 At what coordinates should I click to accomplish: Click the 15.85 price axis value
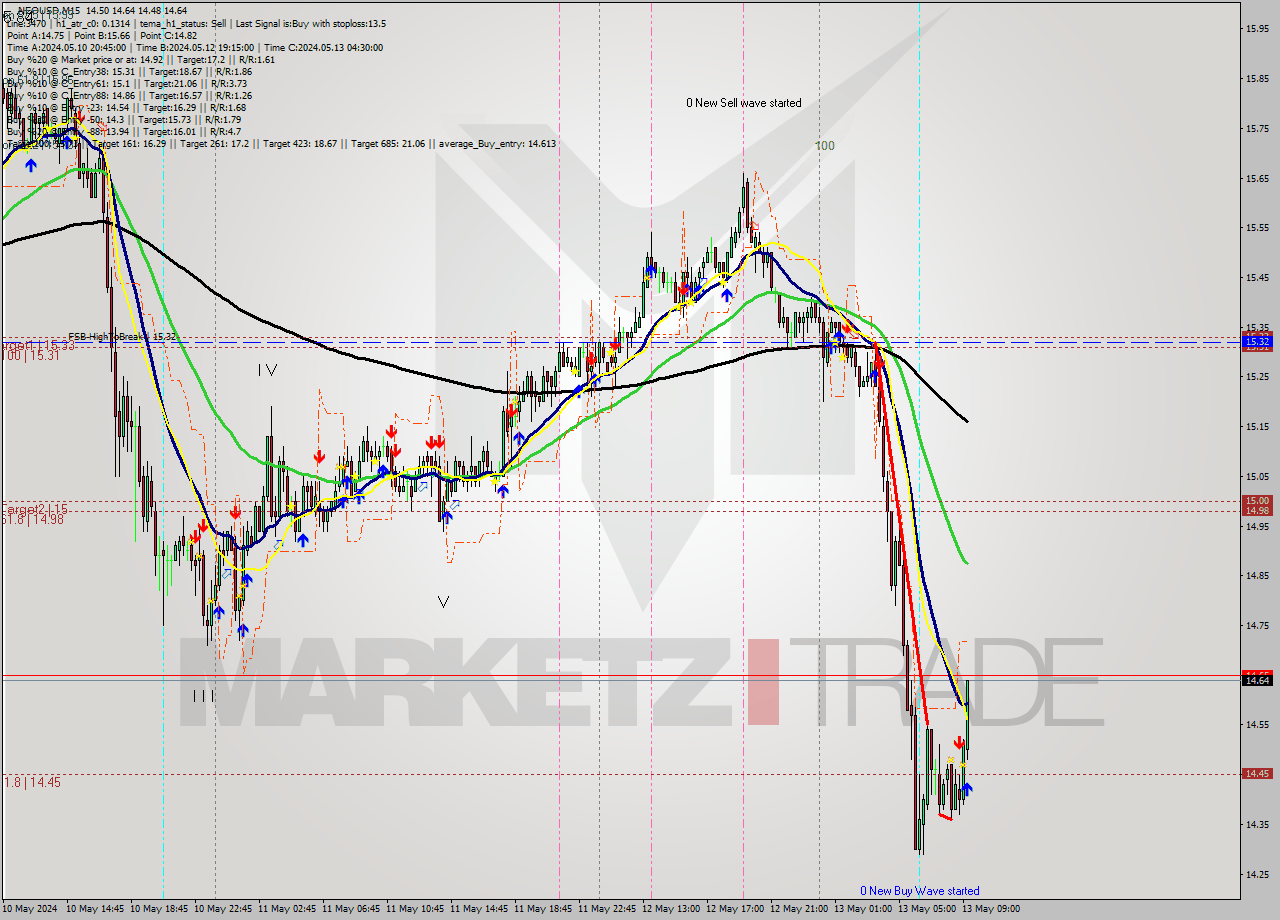point(1257,78)
